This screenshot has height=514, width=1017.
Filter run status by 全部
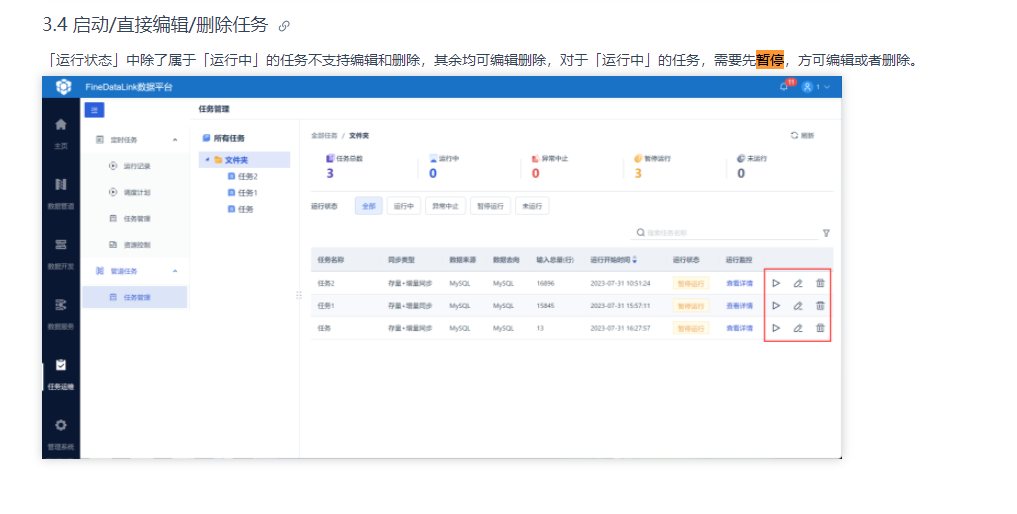click(368, 206)
